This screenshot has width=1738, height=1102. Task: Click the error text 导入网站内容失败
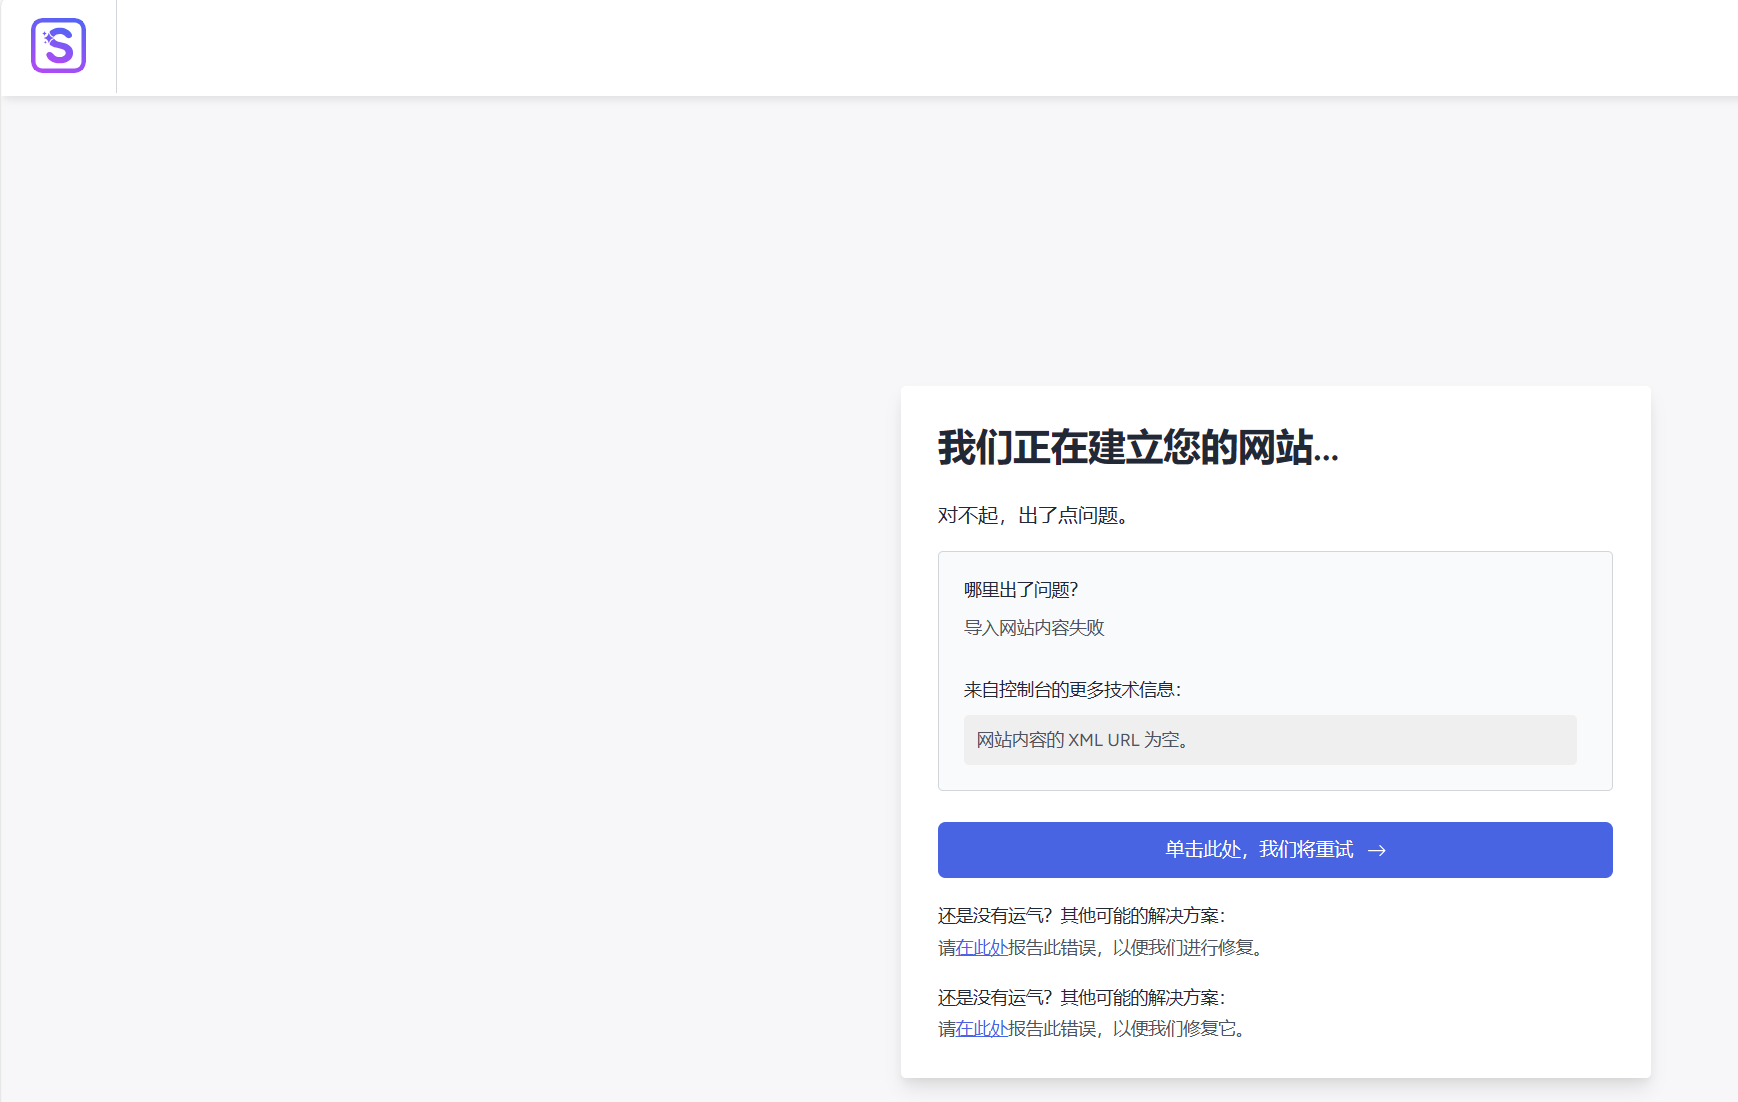1034,628
